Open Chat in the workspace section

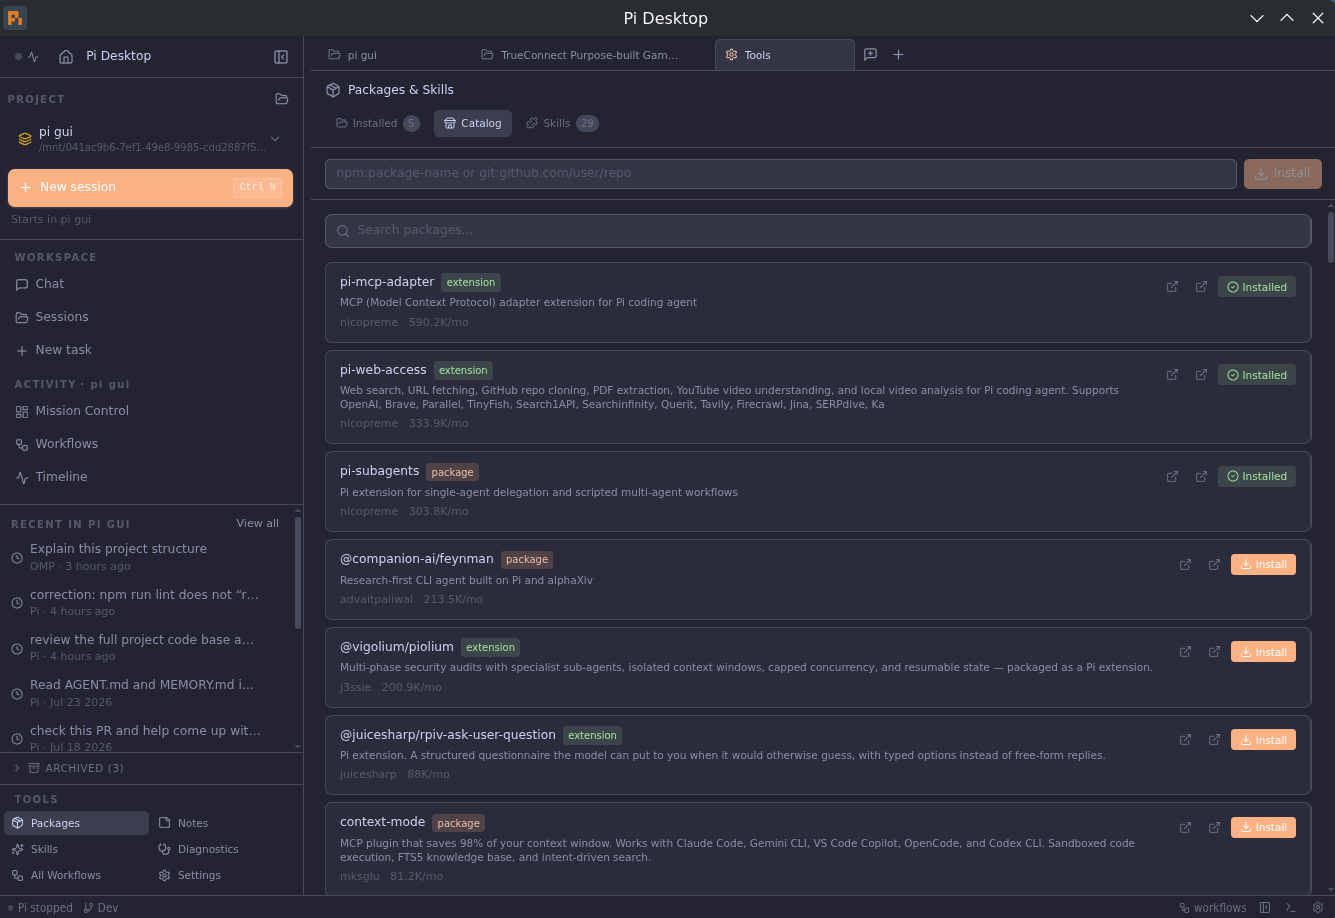click(40, 284)
